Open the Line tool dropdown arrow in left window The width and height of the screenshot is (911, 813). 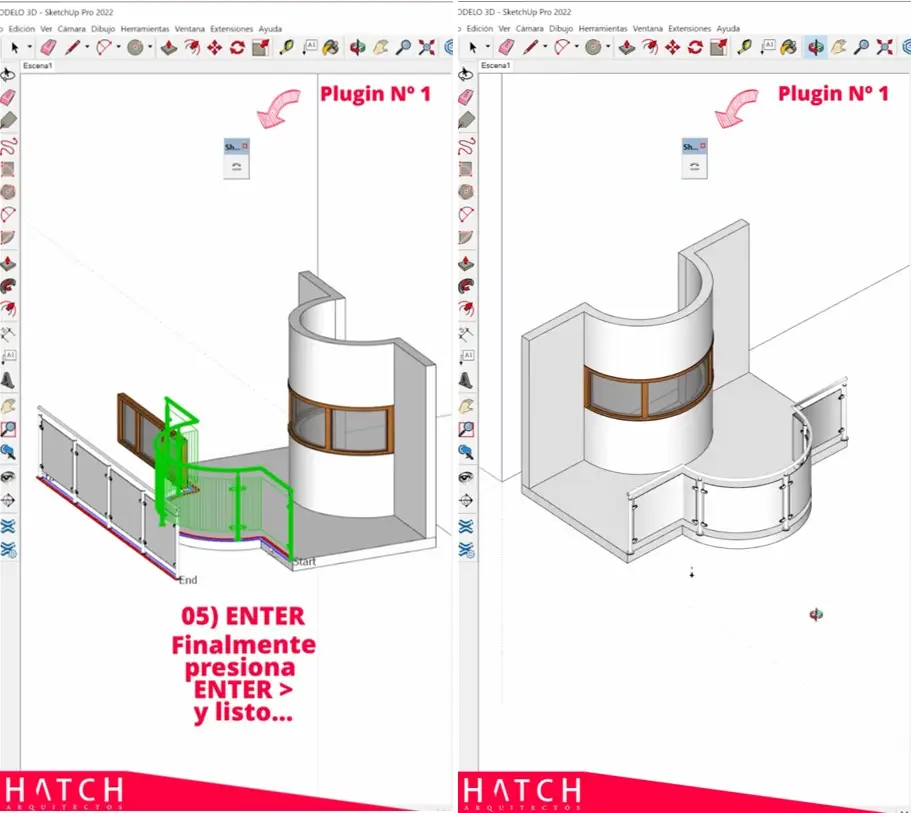point(87,47)
